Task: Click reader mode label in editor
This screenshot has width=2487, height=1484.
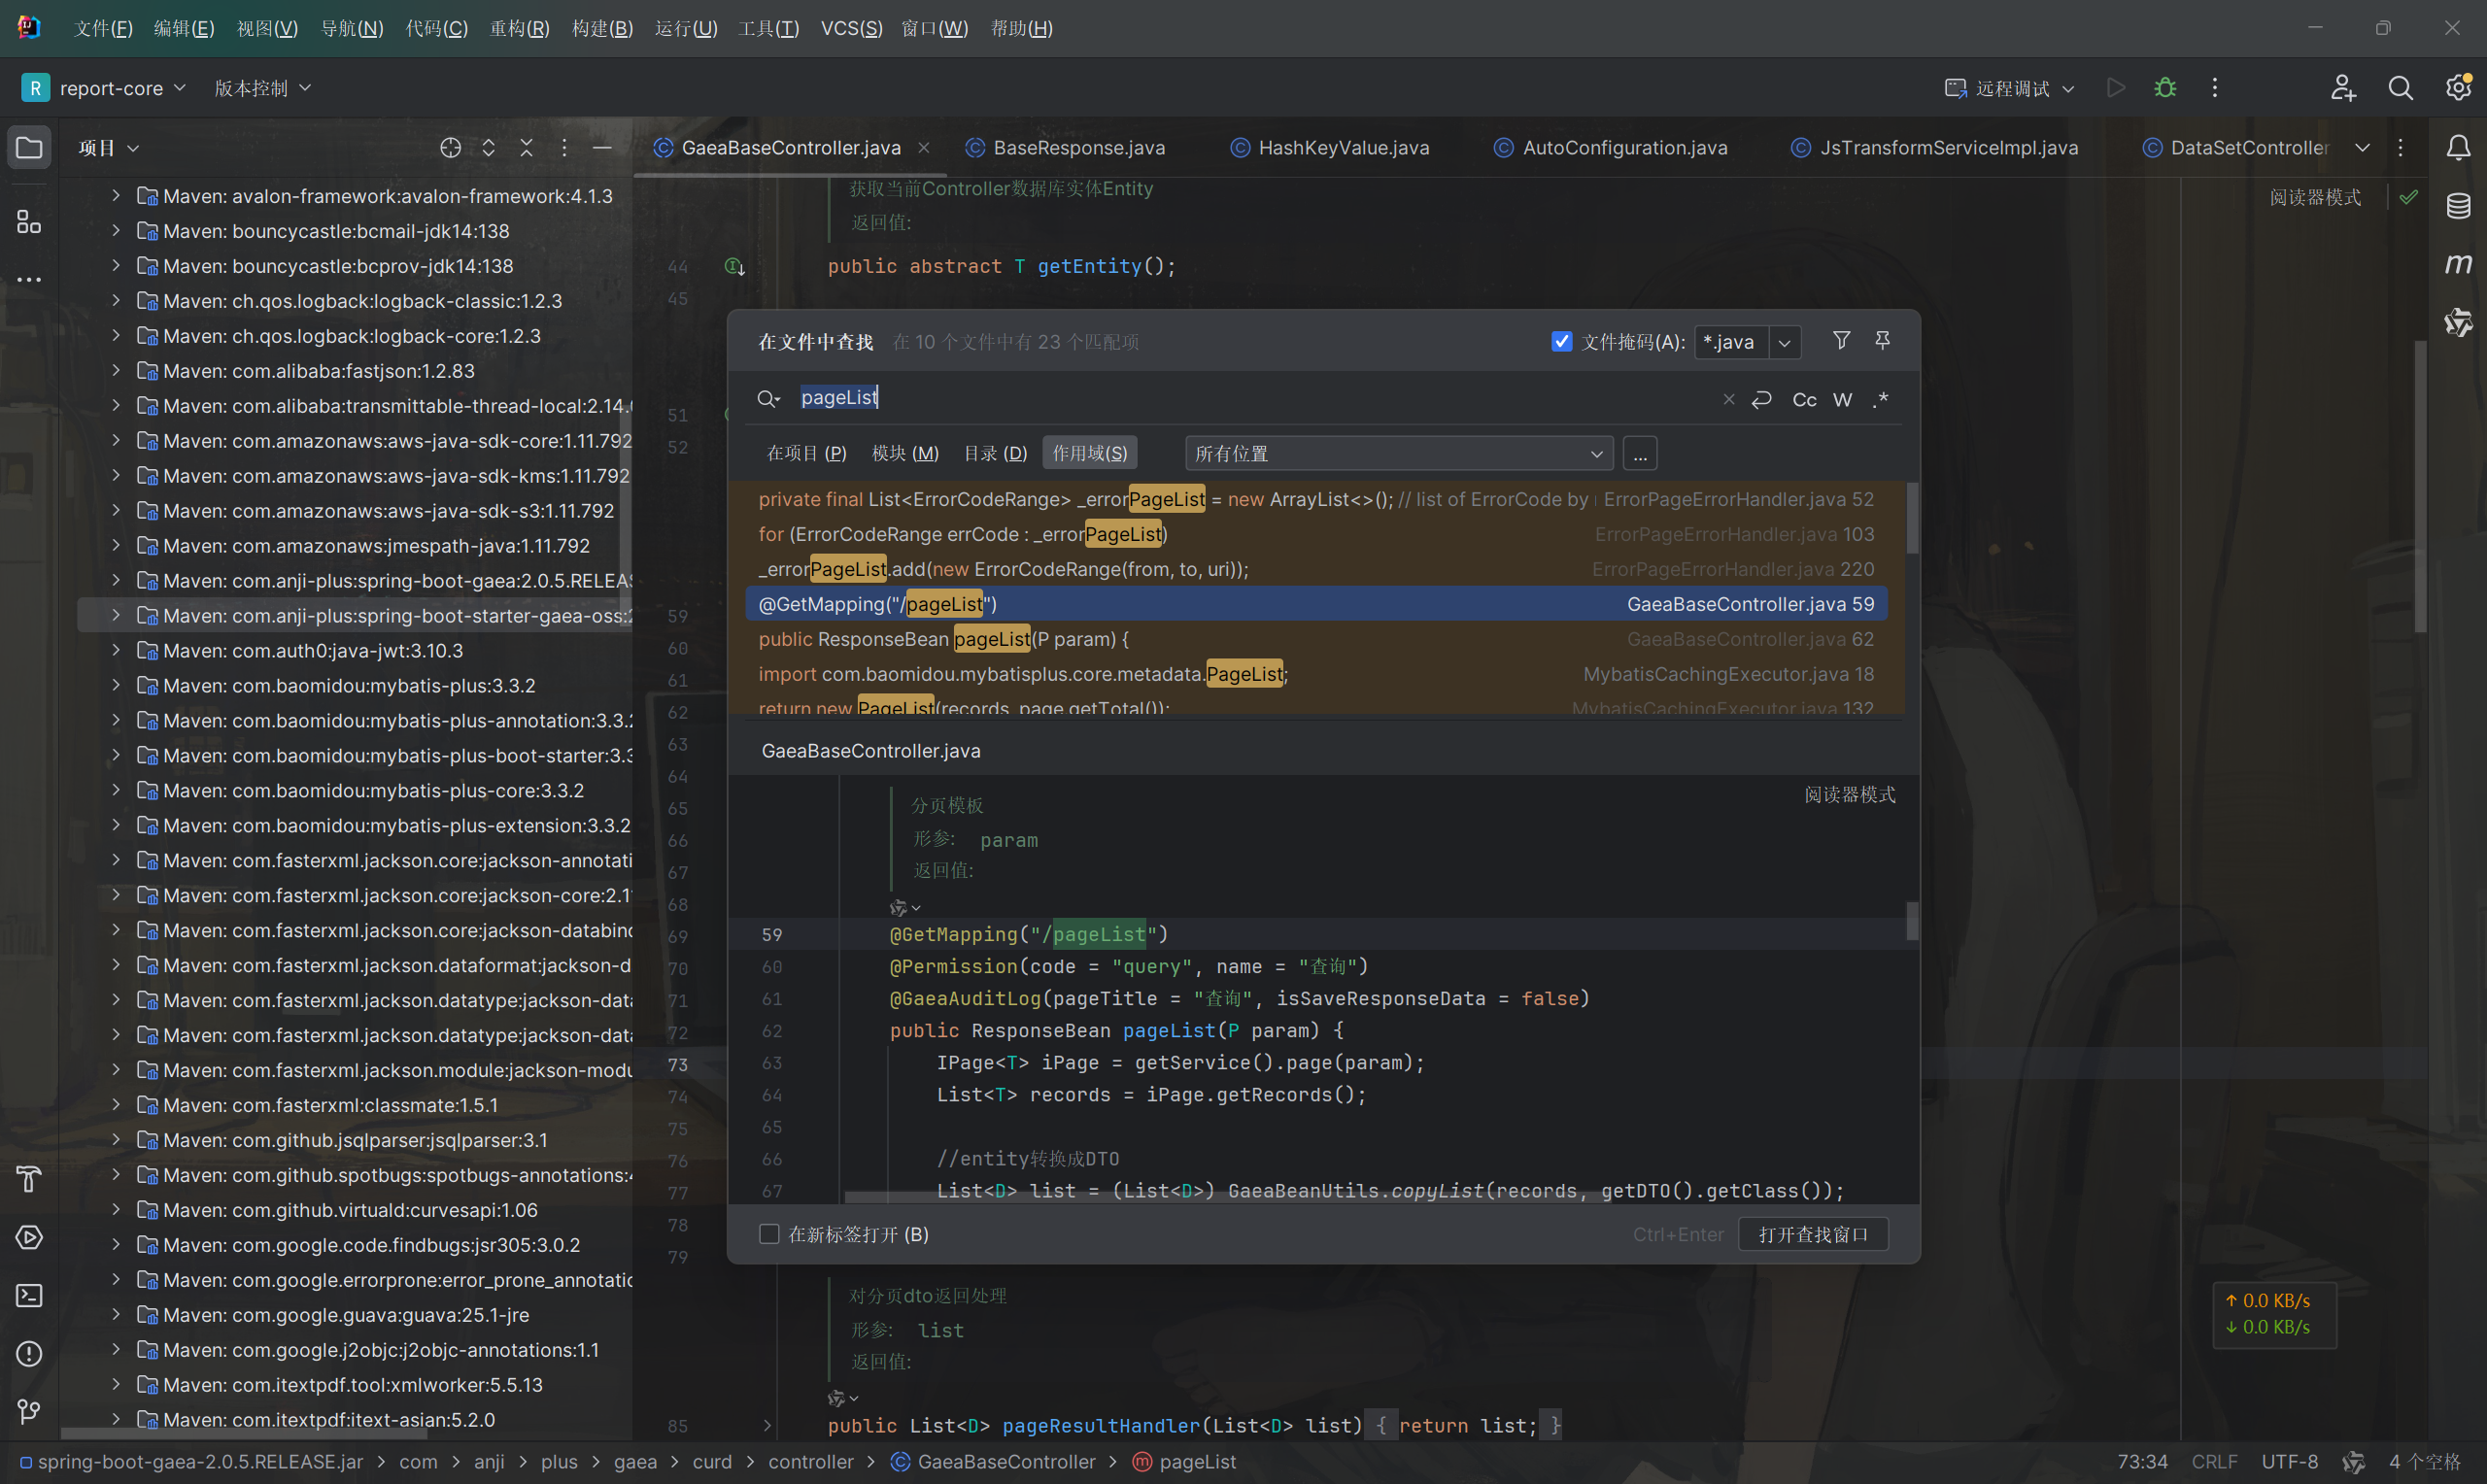Action: click(x=2315, y=197)
